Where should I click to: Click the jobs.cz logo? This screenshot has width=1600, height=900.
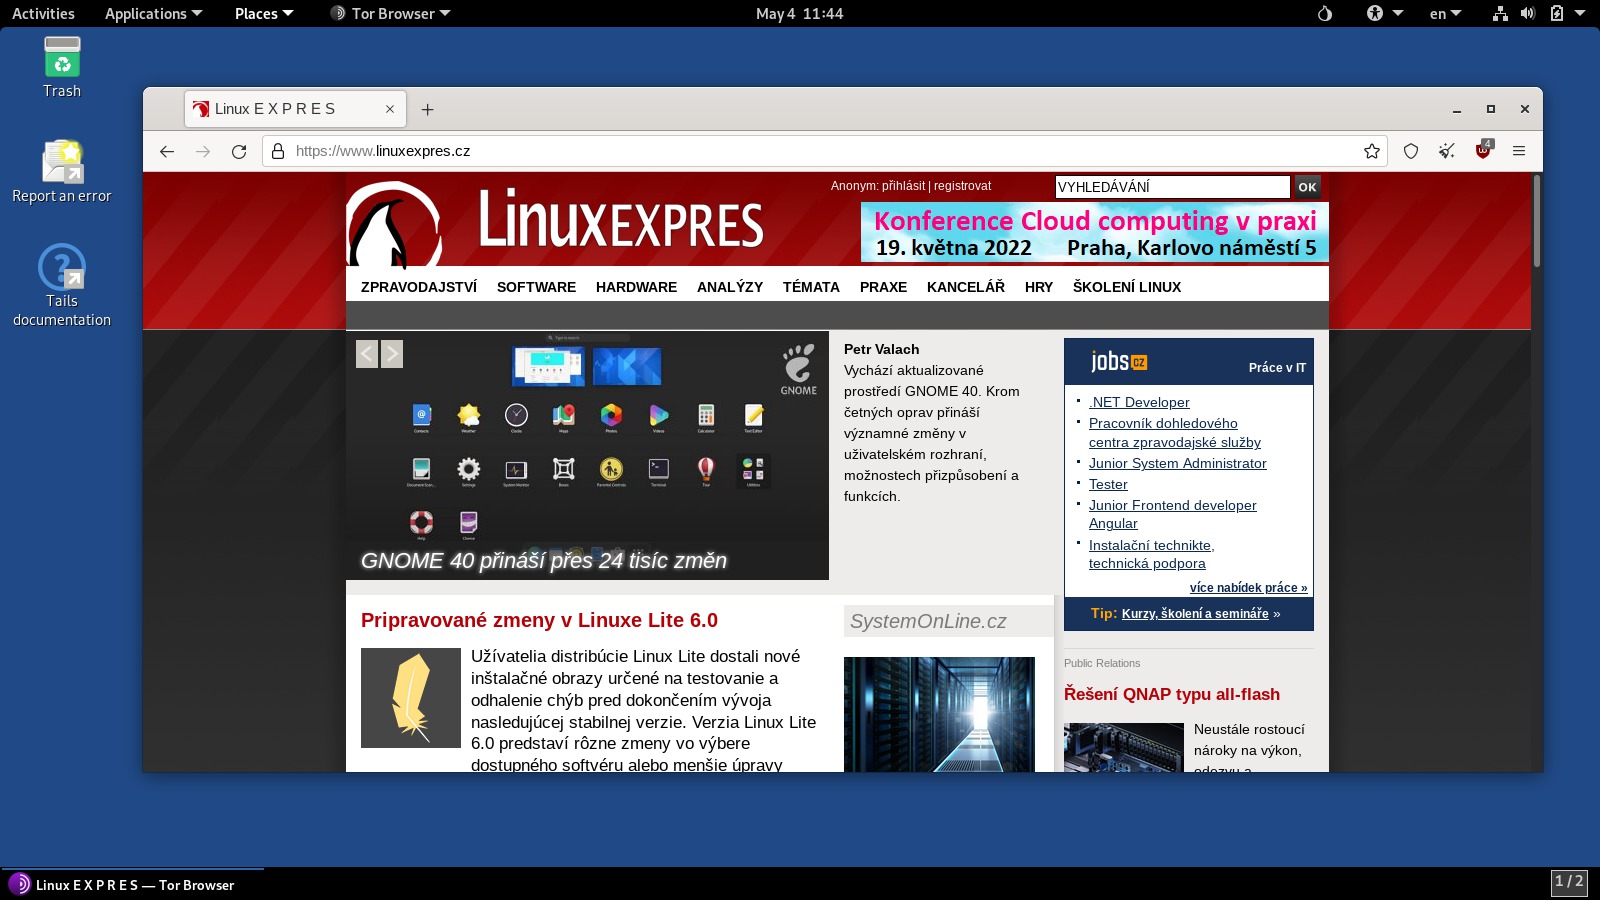pos(1119,362)
